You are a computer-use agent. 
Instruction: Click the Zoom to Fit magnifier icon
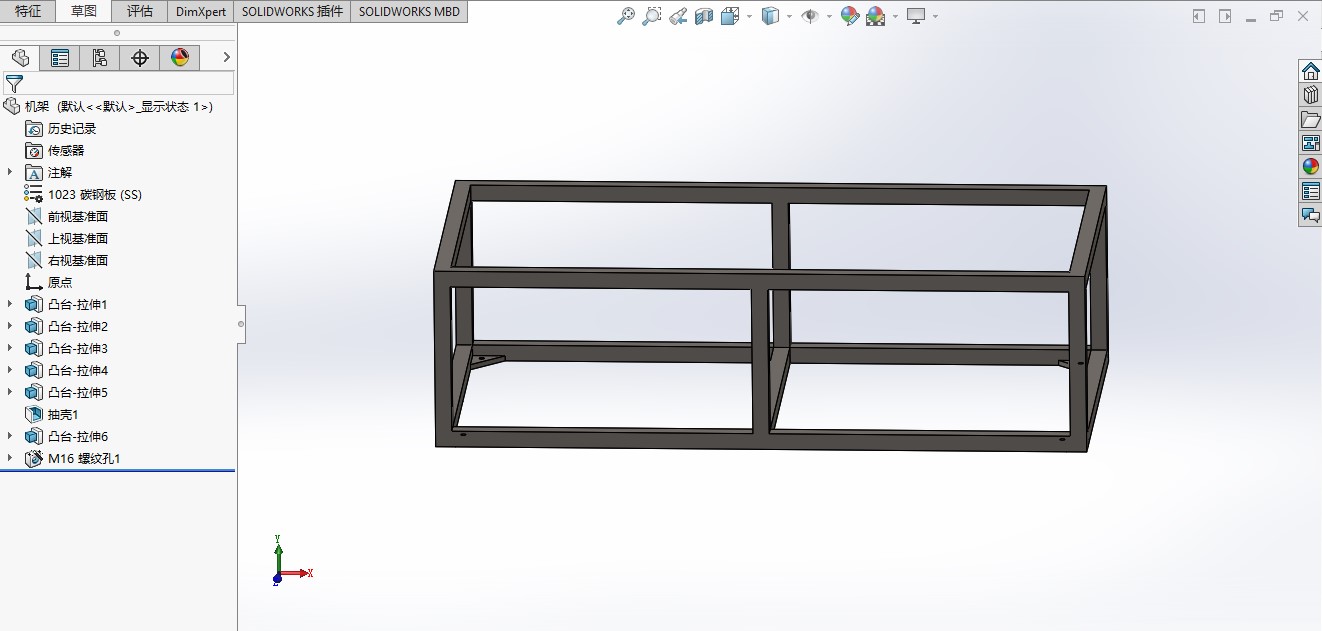(626, 16)
